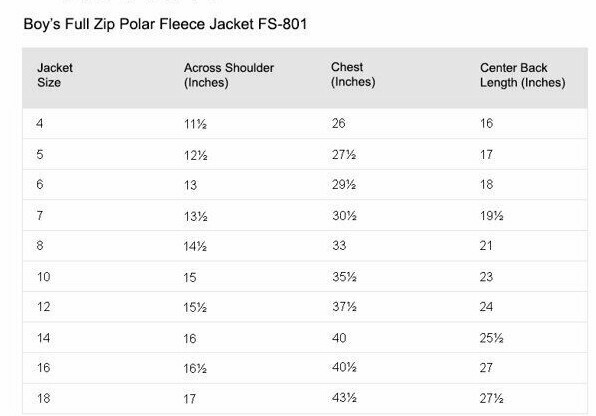Click jacket size 6 cell
Screen dimensions: 596x416
click(x=40, y=184)
